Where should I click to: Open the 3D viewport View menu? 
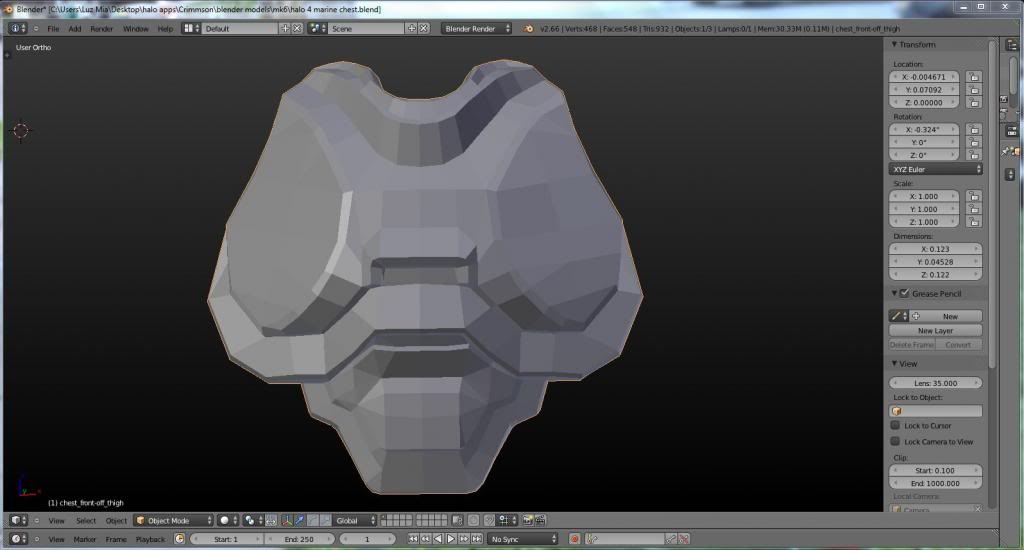[57, 521]
